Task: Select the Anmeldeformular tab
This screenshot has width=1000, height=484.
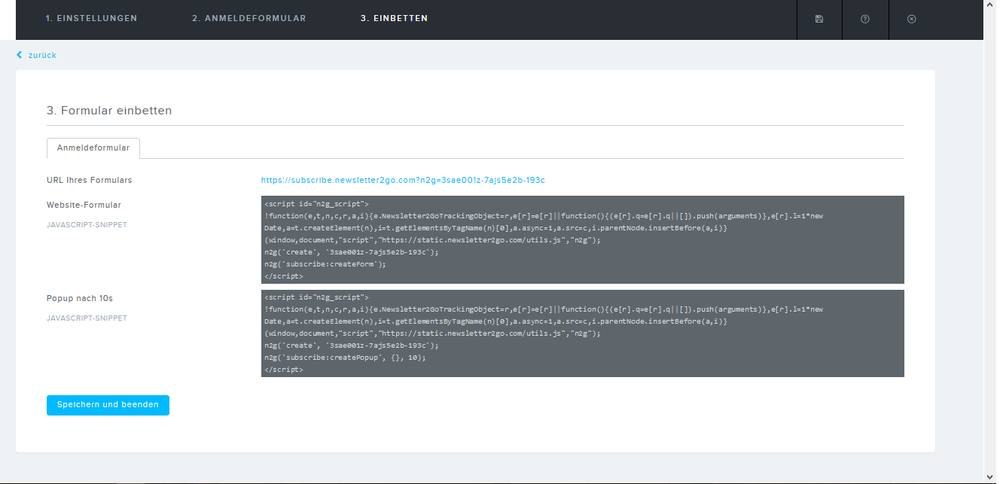Action: 93,148
